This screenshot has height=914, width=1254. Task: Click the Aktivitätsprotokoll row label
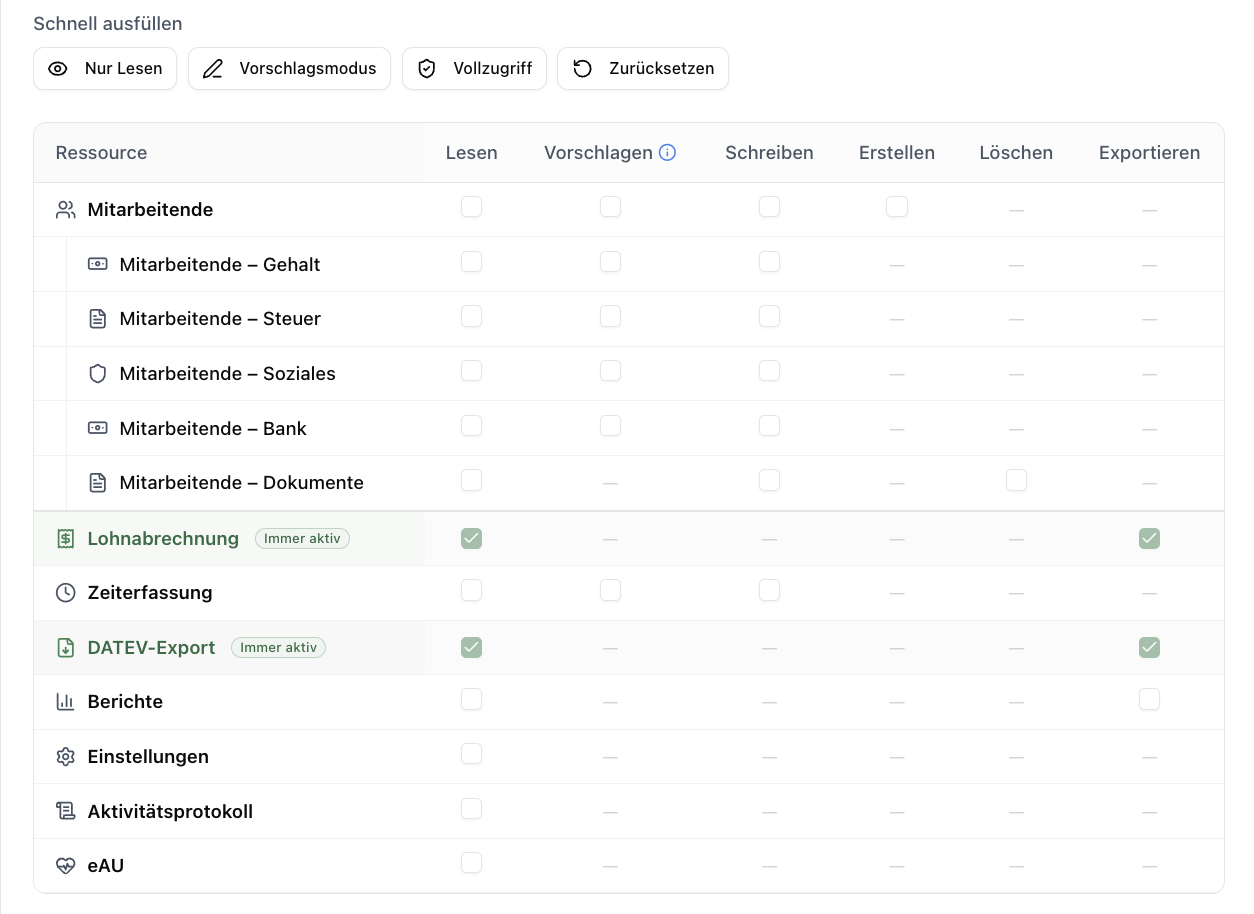(x=170, y=812)
